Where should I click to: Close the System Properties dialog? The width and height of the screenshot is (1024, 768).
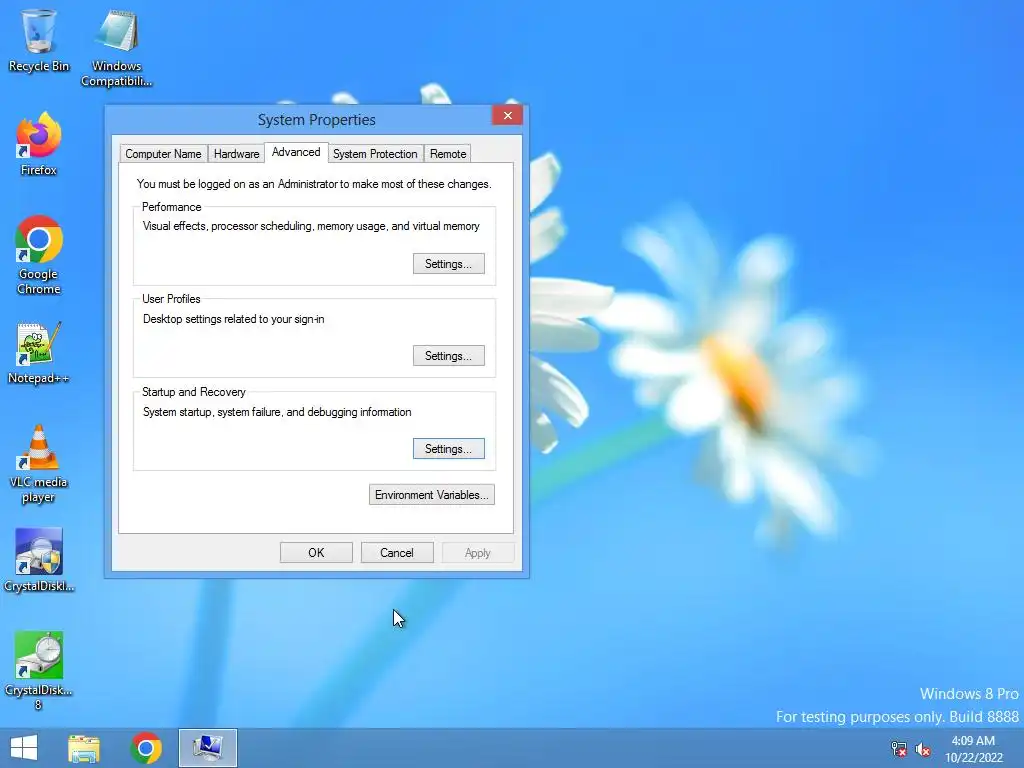coord(507,116)
